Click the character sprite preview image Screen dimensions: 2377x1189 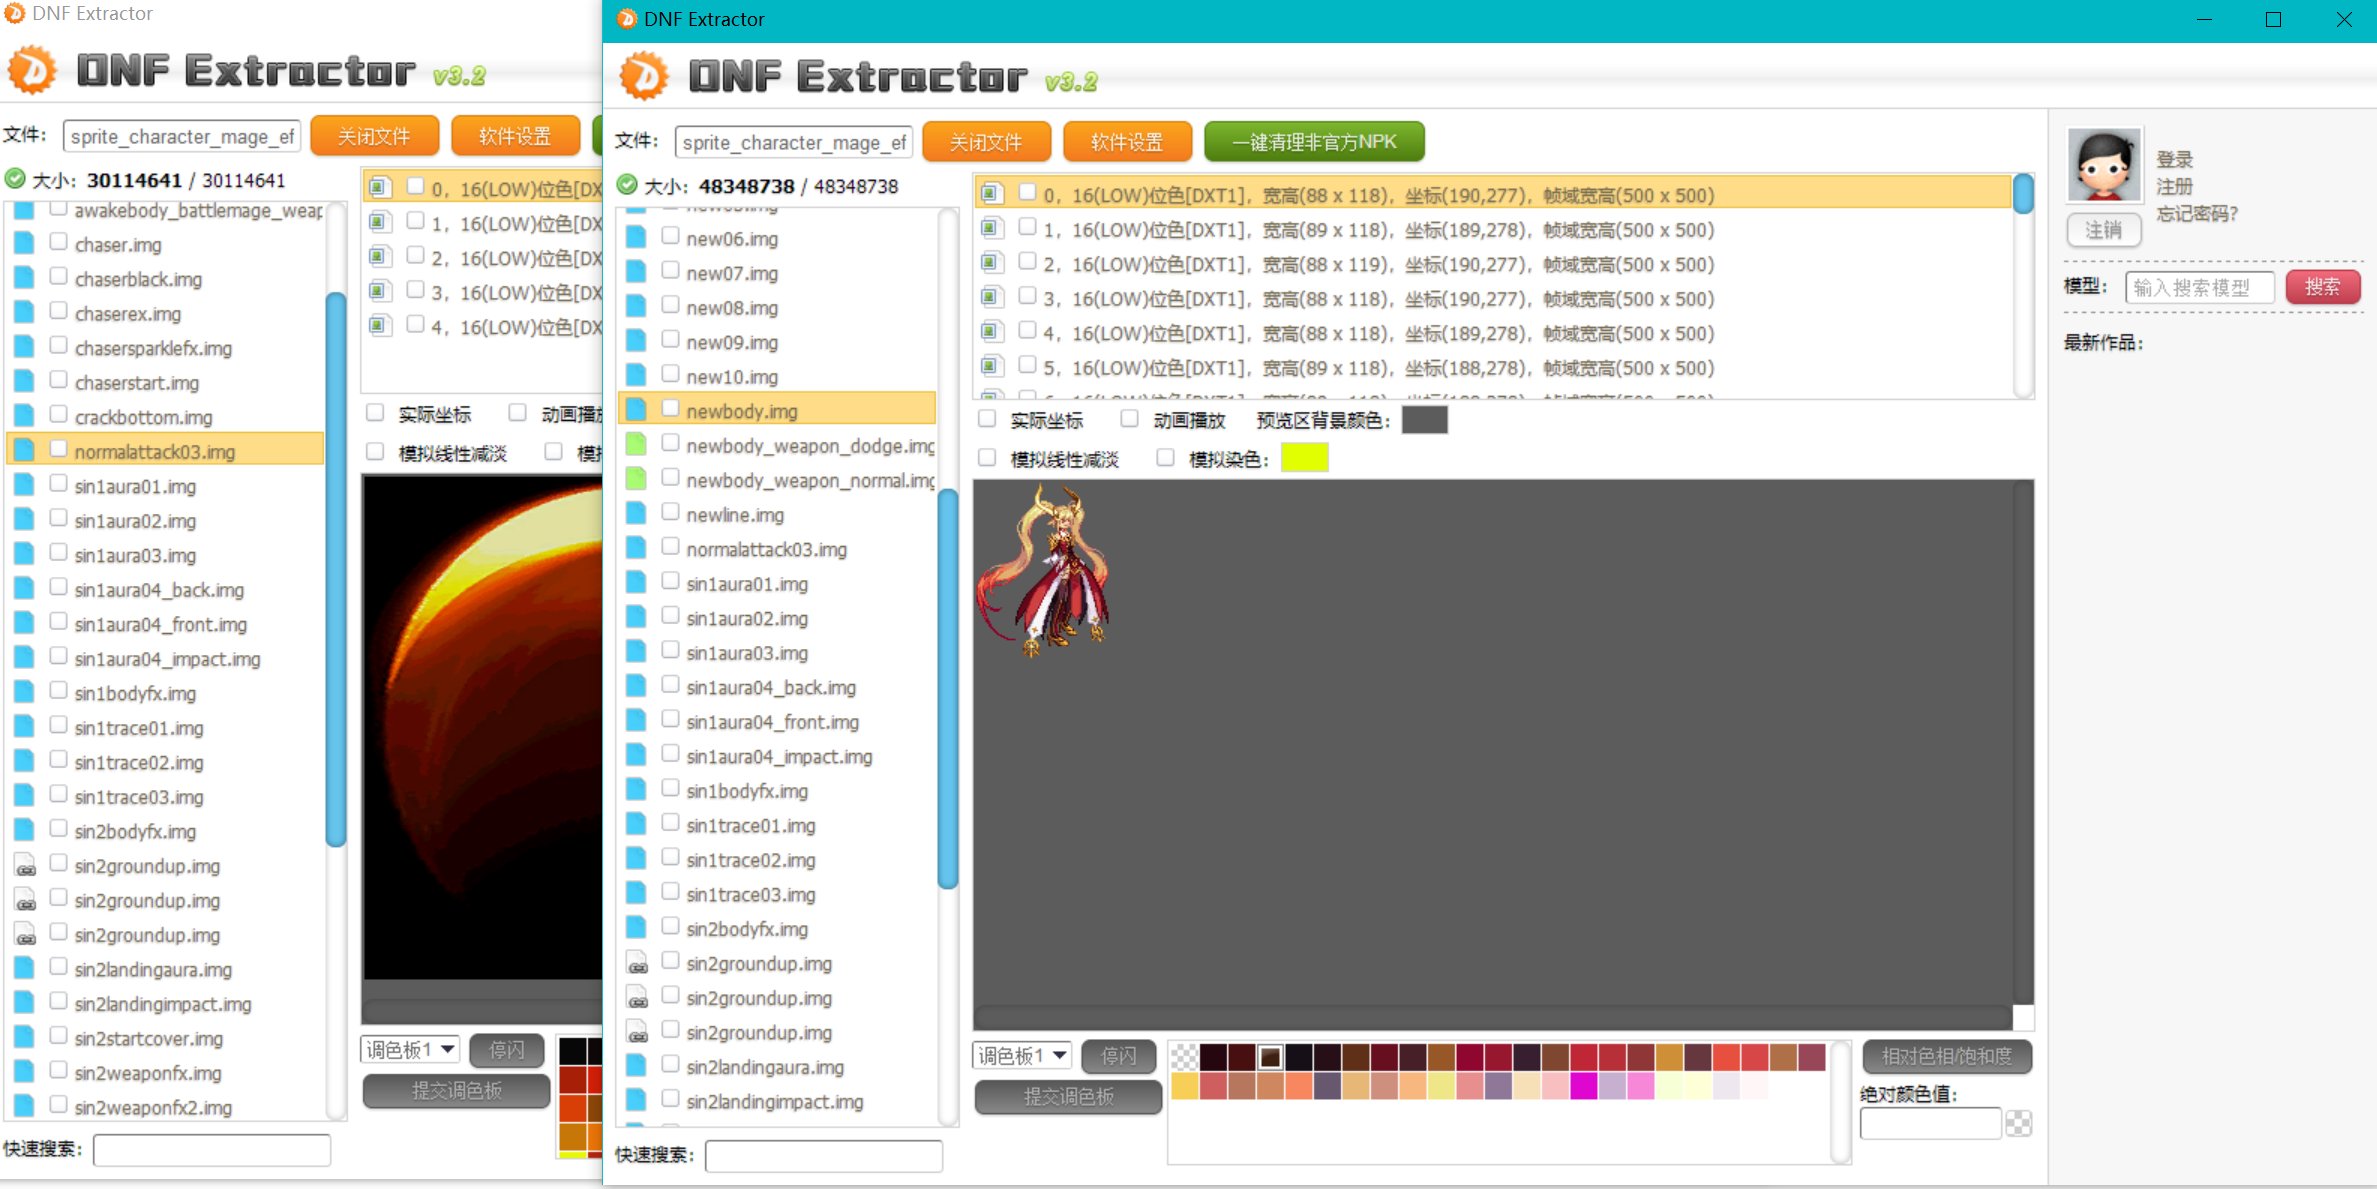click(x=1043, y=569)
